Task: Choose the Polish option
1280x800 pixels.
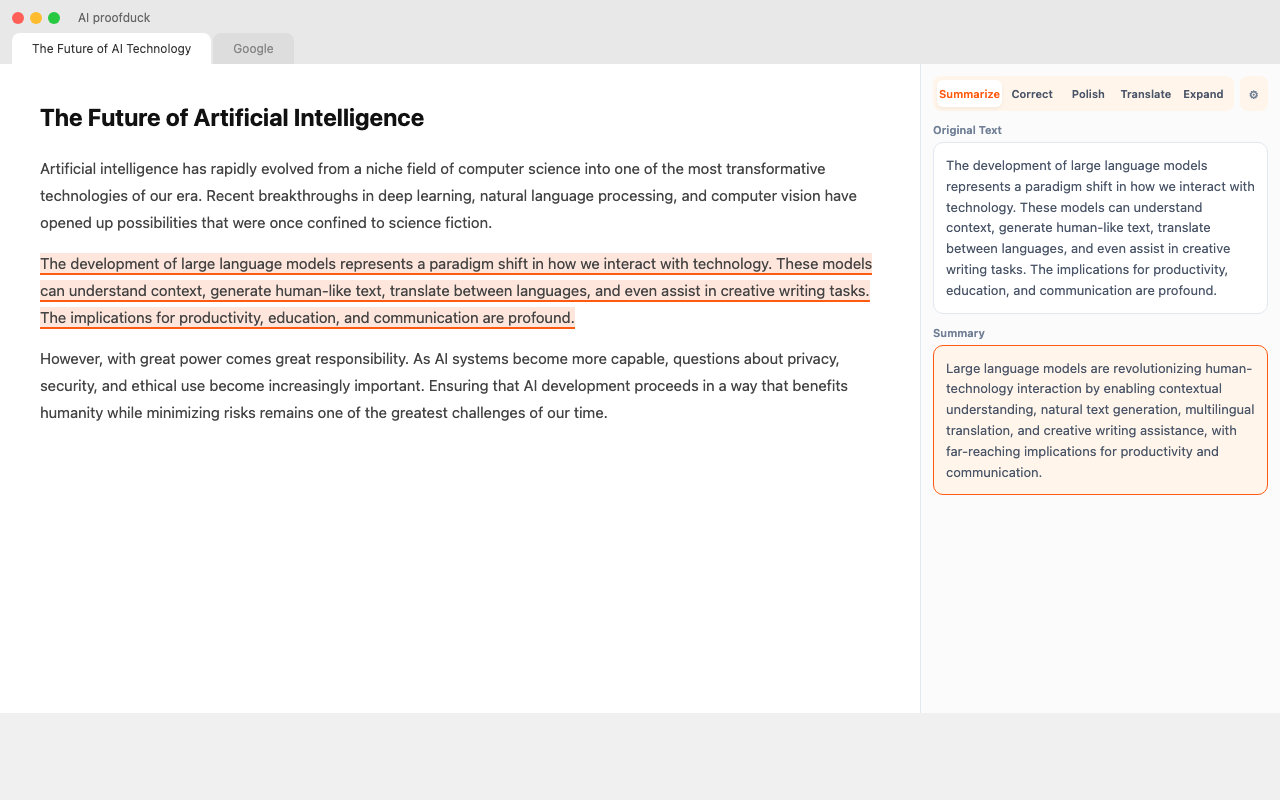Action: (1088, 94)
